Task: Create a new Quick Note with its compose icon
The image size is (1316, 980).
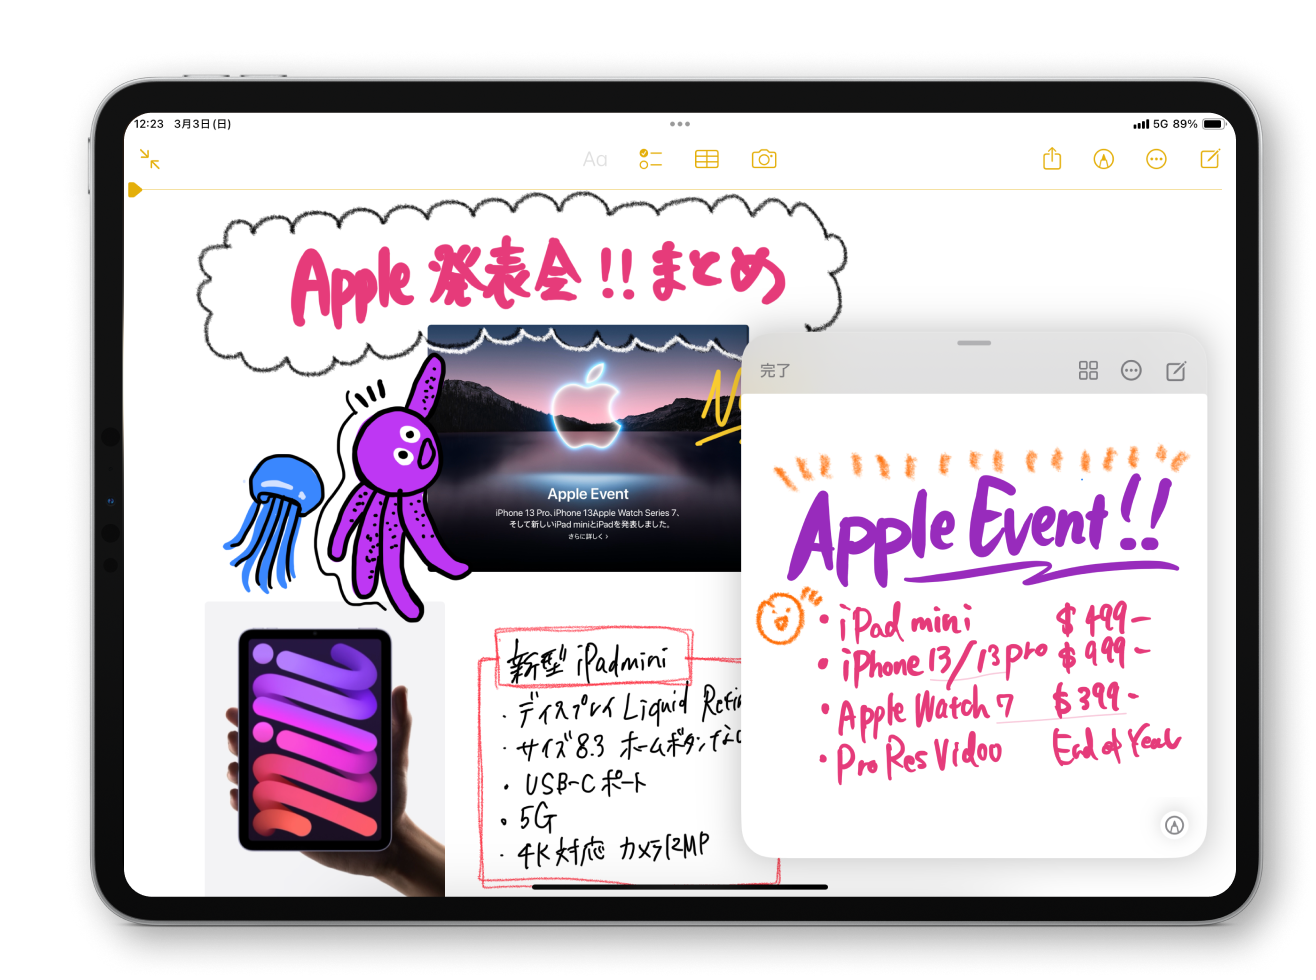Action: click(1176, 371)
